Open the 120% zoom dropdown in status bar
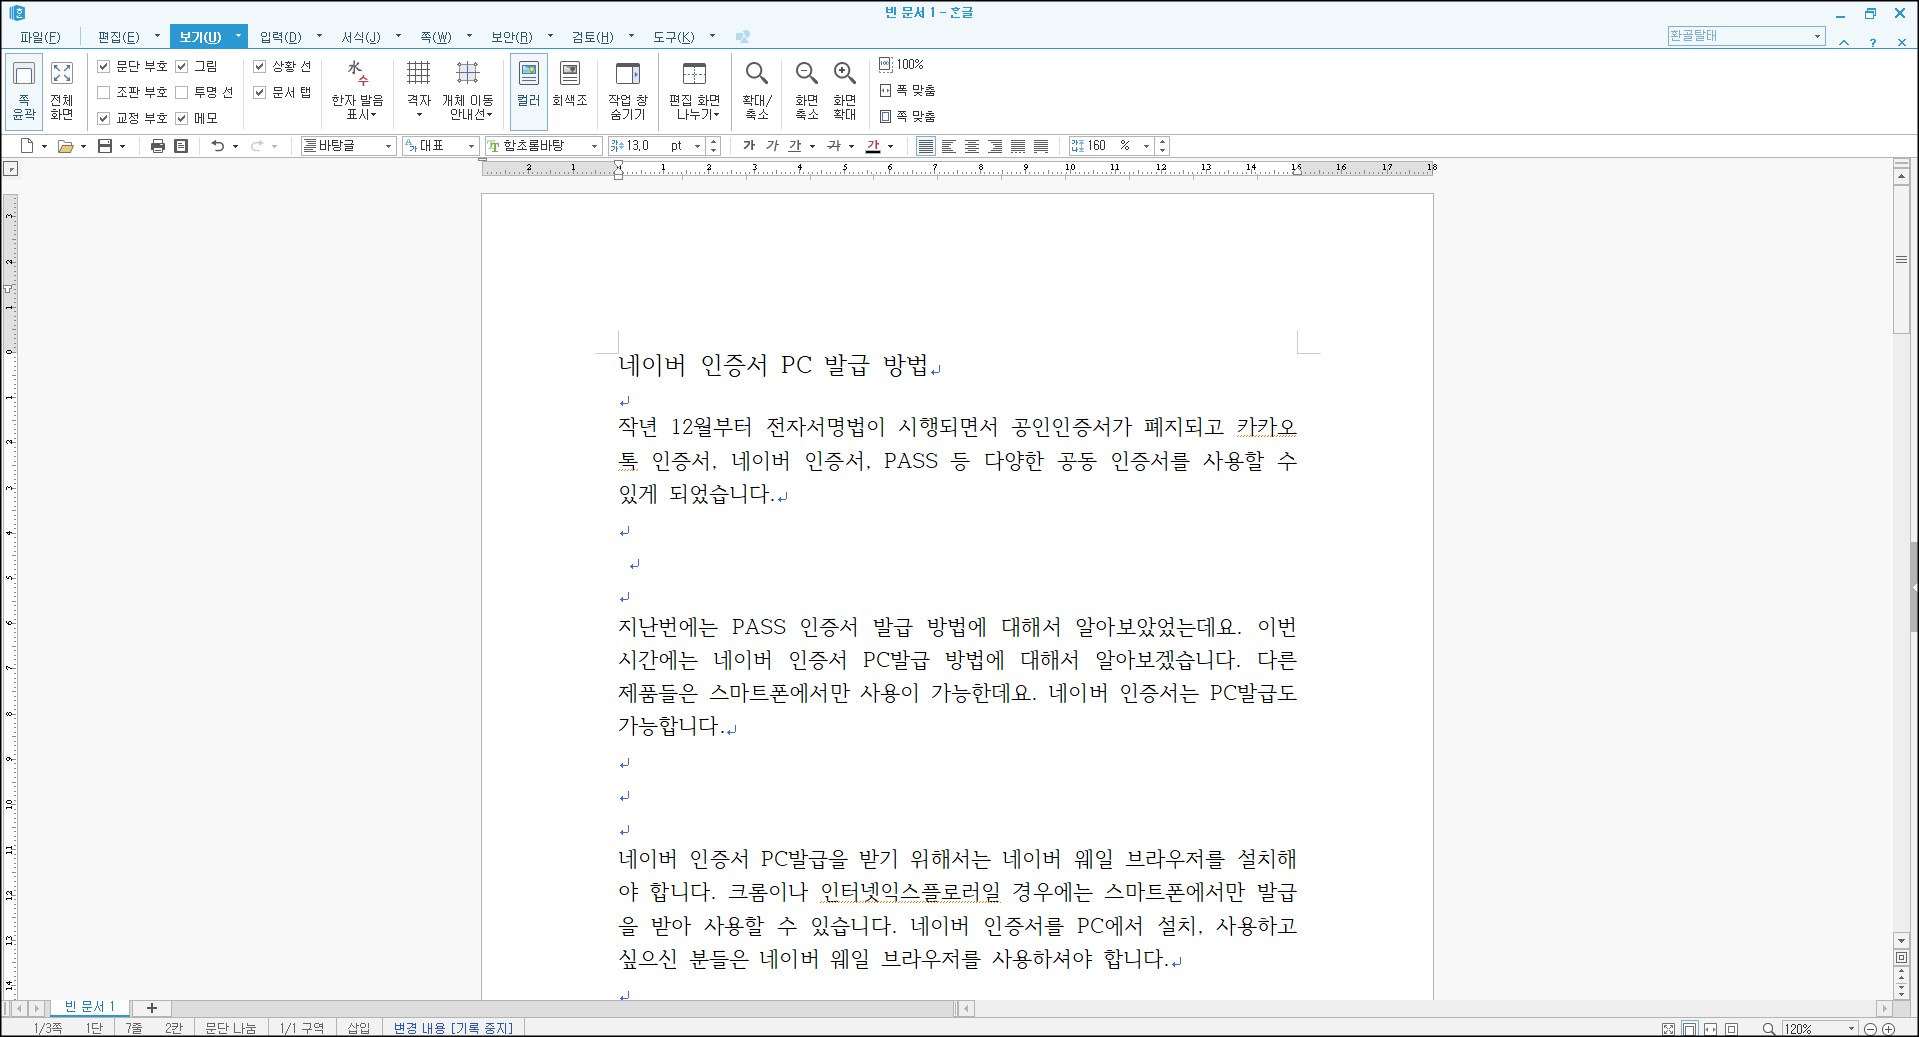This screenshot has height=1037, width=1919. (1851, 1028)
